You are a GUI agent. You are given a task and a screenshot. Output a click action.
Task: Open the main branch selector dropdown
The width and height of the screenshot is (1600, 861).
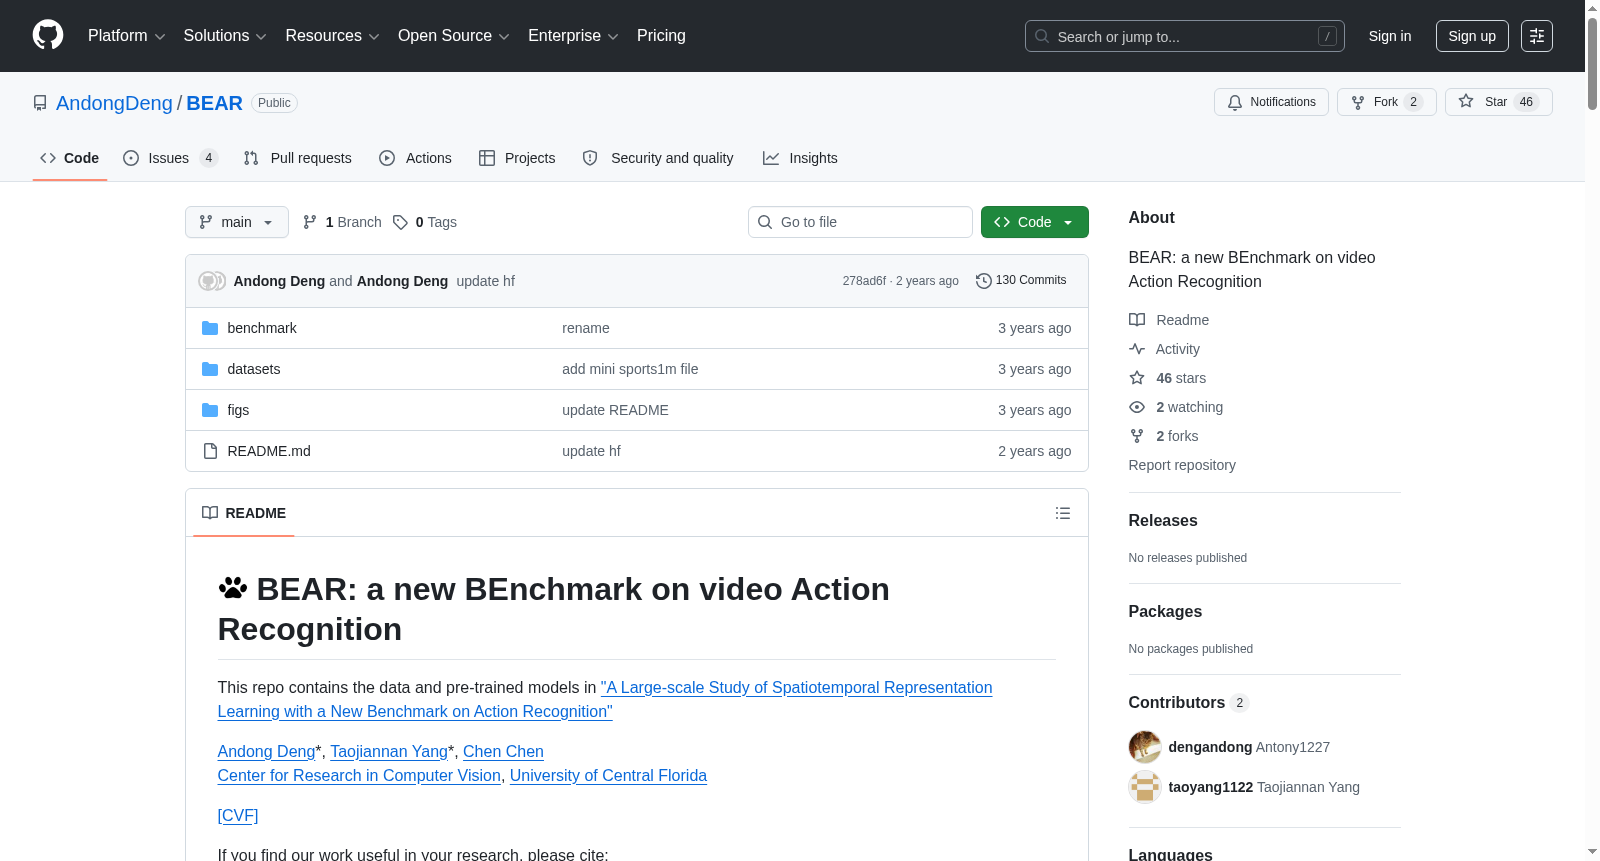237,222
